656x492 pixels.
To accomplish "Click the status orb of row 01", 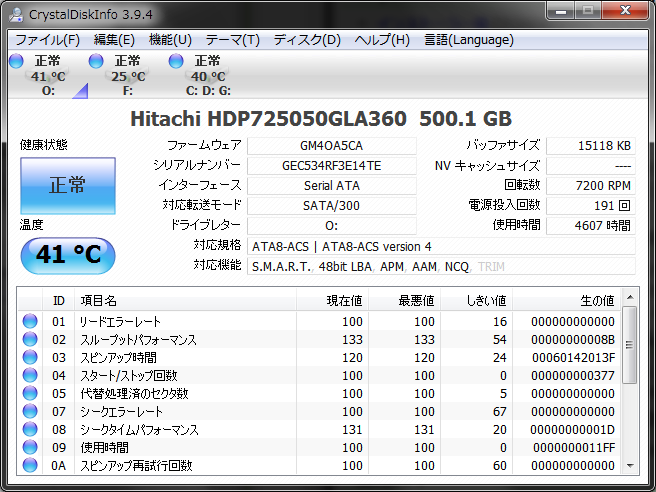I will click(x=30, y=321).
